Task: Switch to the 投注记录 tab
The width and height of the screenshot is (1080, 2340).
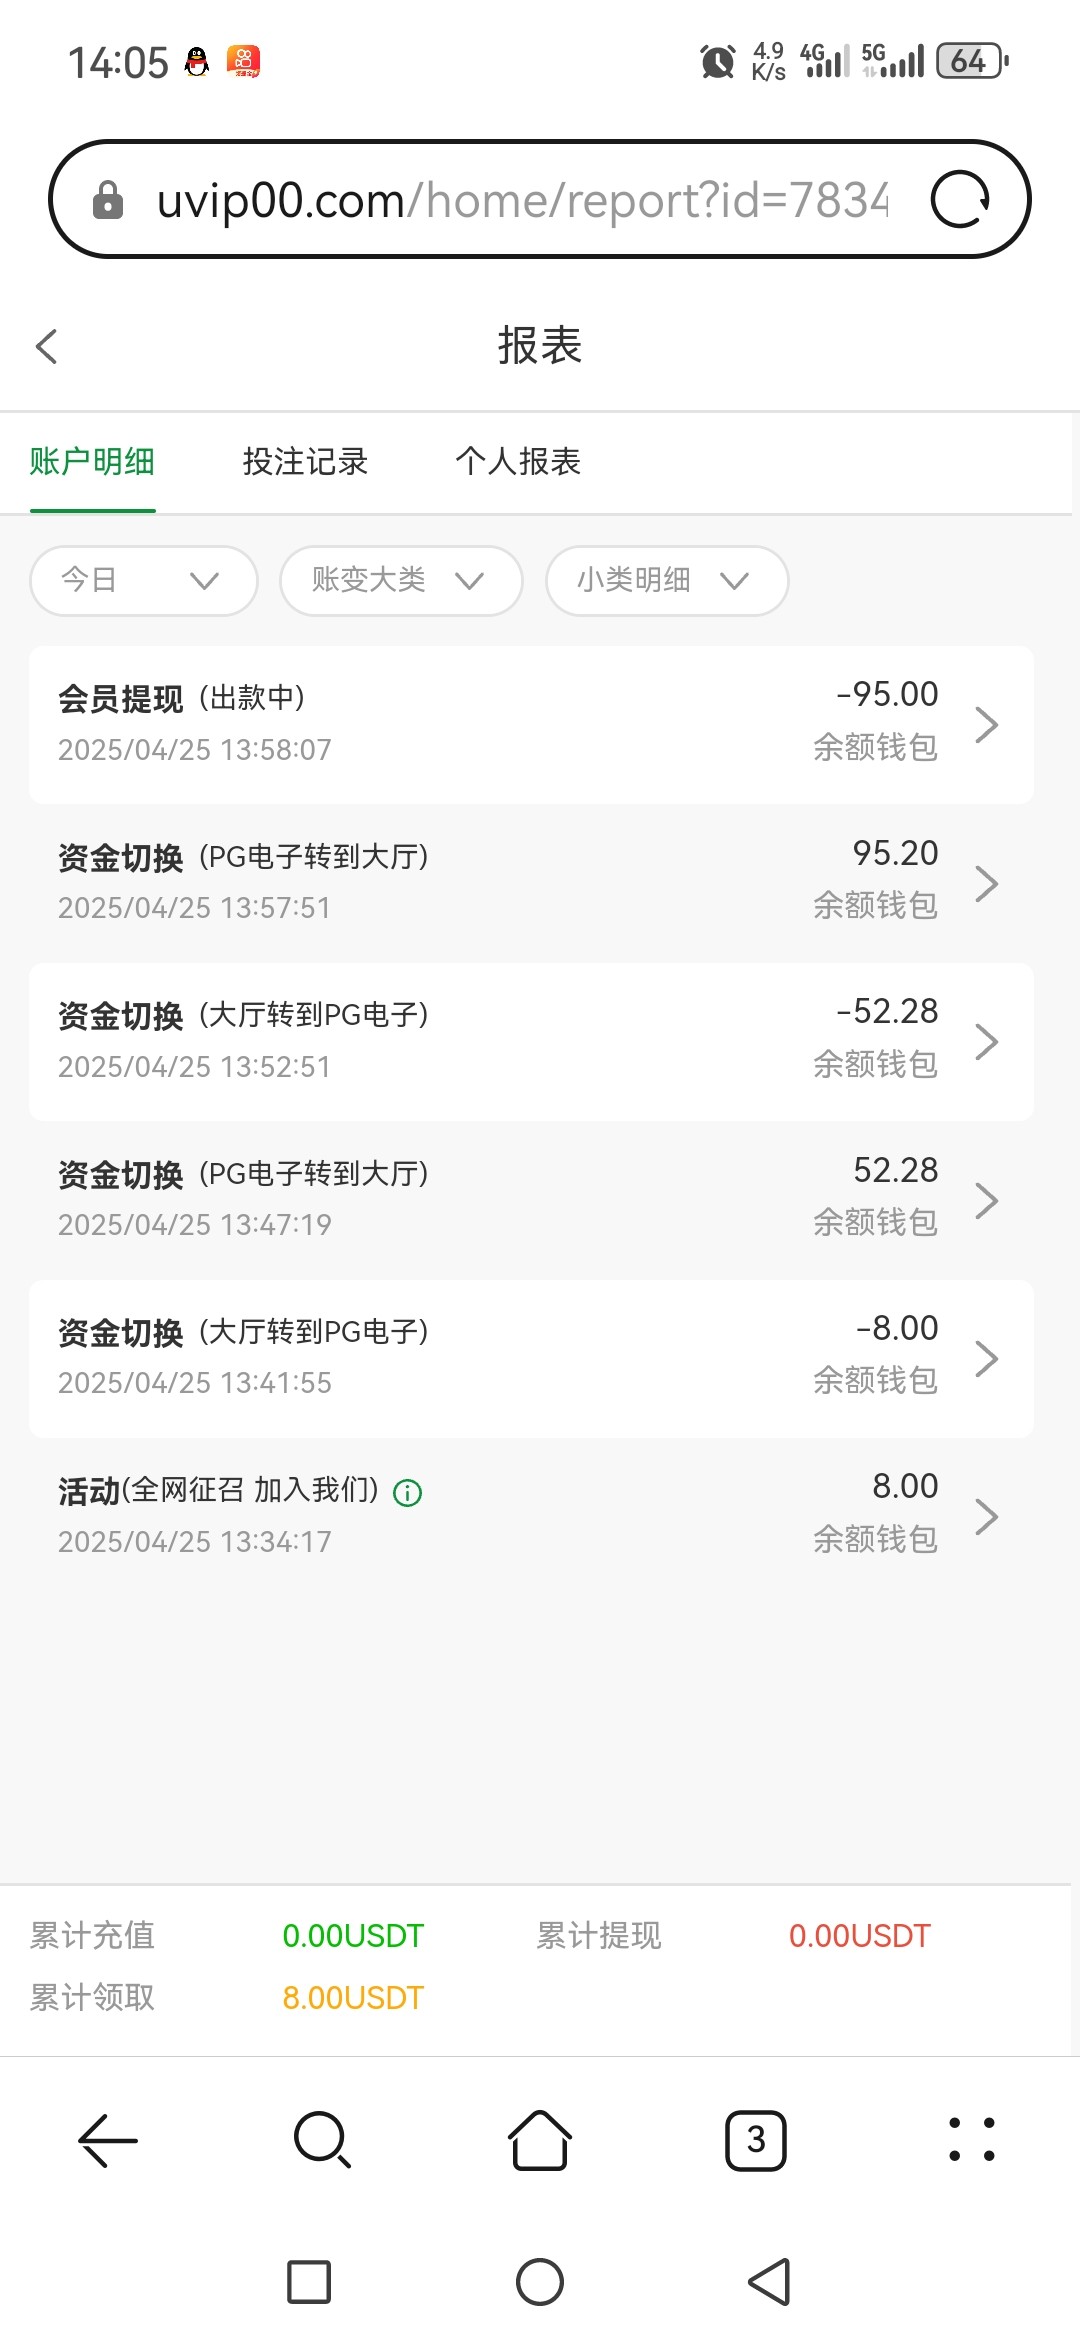Action: pyautogui.click(x=305, y=462)
